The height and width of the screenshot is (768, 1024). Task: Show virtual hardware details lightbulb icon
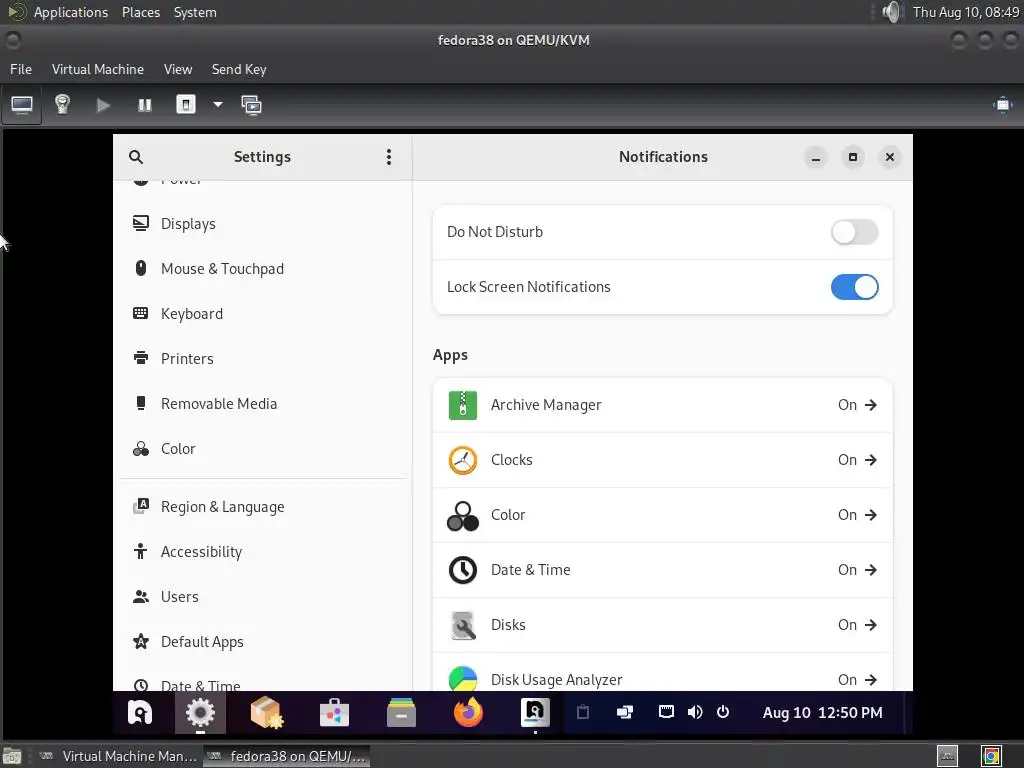pos(62,104)
